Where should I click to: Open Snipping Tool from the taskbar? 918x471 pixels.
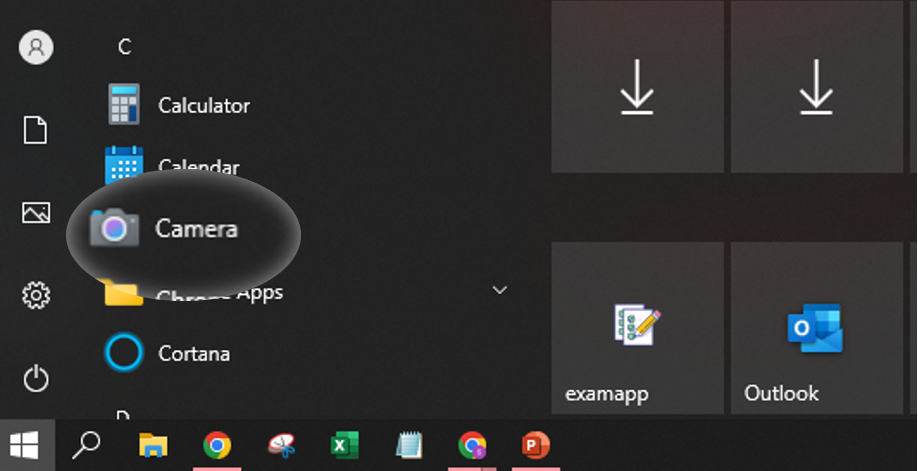coord(281,445)
